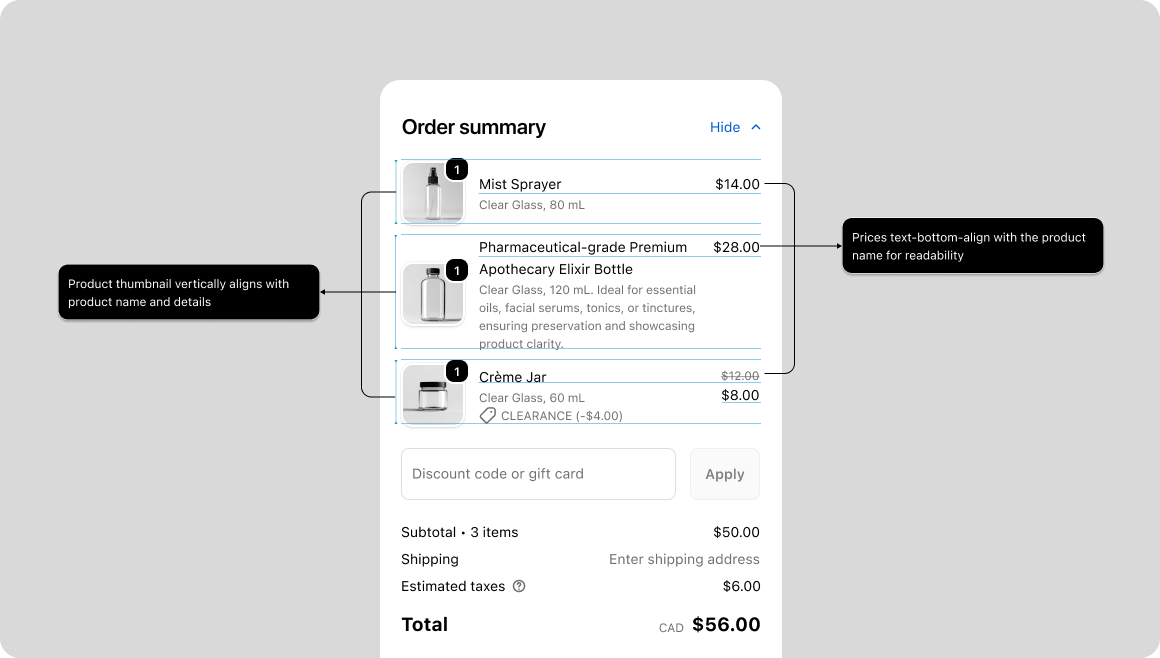The width and height of the screenshot is (1160, 658).
Task: Click the strikethrough $12.00 original price
Action: tap(740, 375)
